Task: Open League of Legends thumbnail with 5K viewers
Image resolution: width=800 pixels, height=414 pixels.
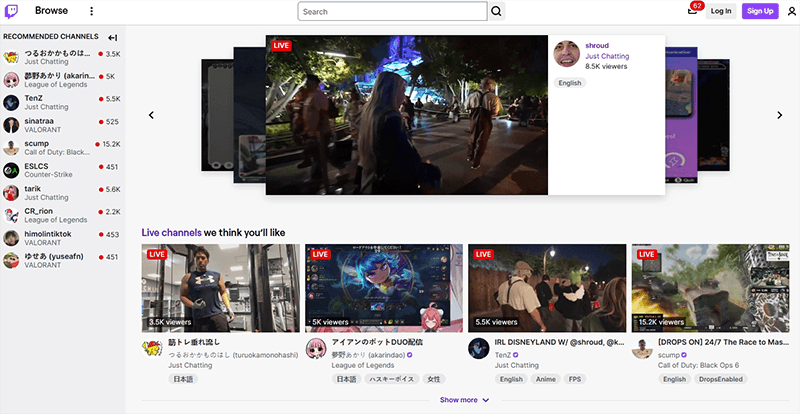Action: [x=384, y=288]
